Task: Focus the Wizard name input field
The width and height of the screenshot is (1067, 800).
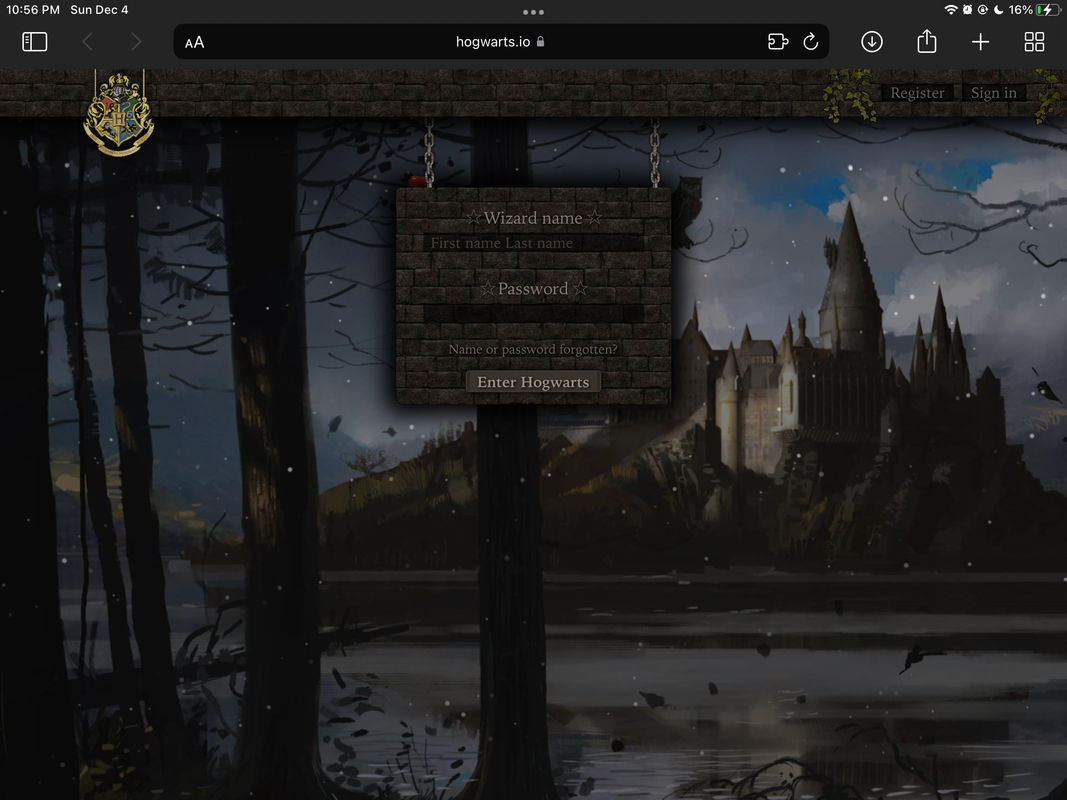Action: pos(534,243)
